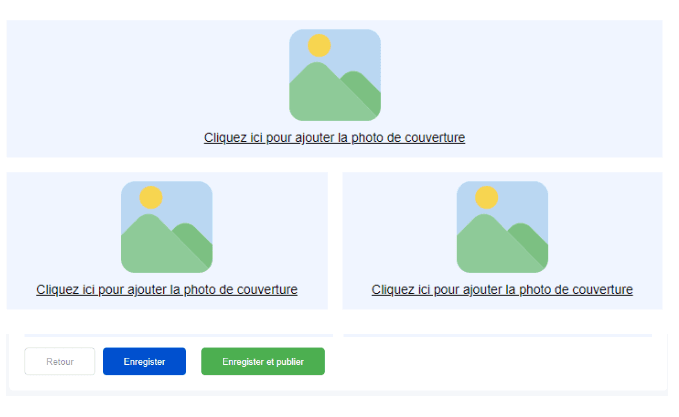
Task: Open cover photo link in bottom-left panel
Action: 167,290
